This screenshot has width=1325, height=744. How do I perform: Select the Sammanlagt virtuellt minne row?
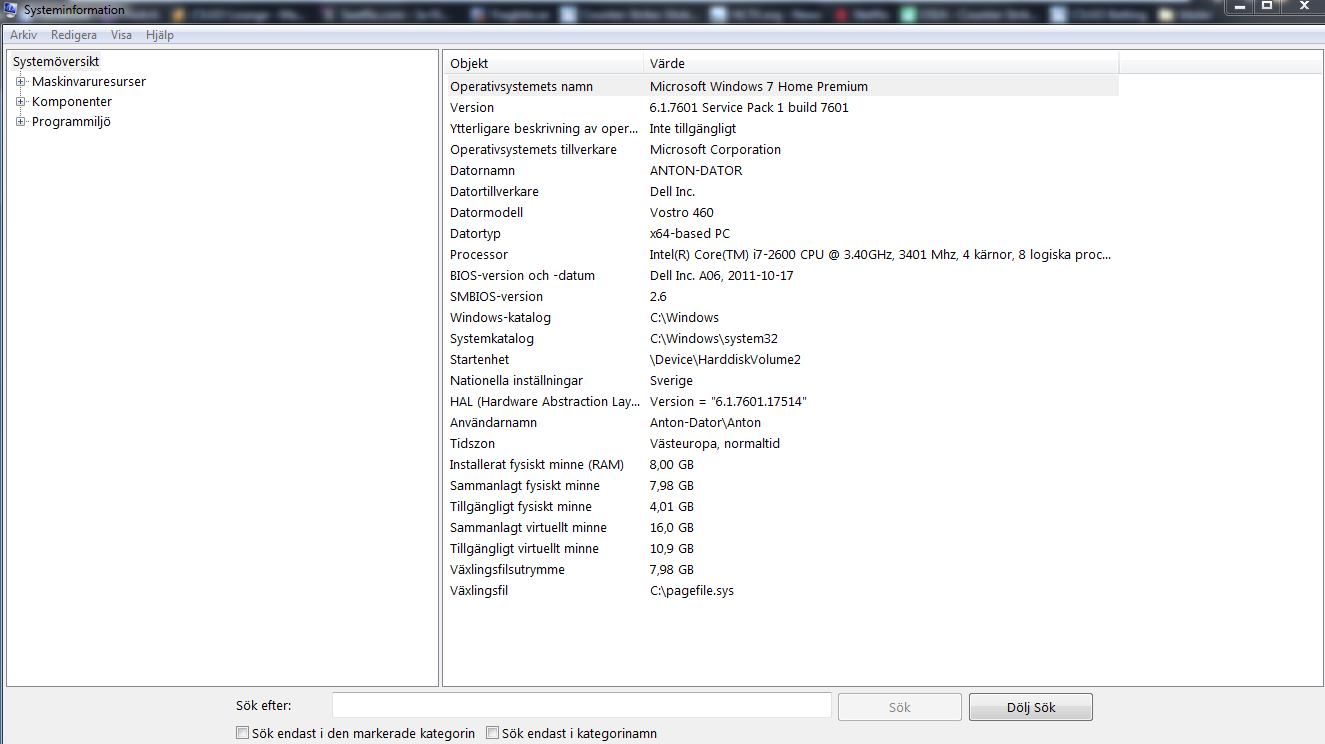[781, 528]
